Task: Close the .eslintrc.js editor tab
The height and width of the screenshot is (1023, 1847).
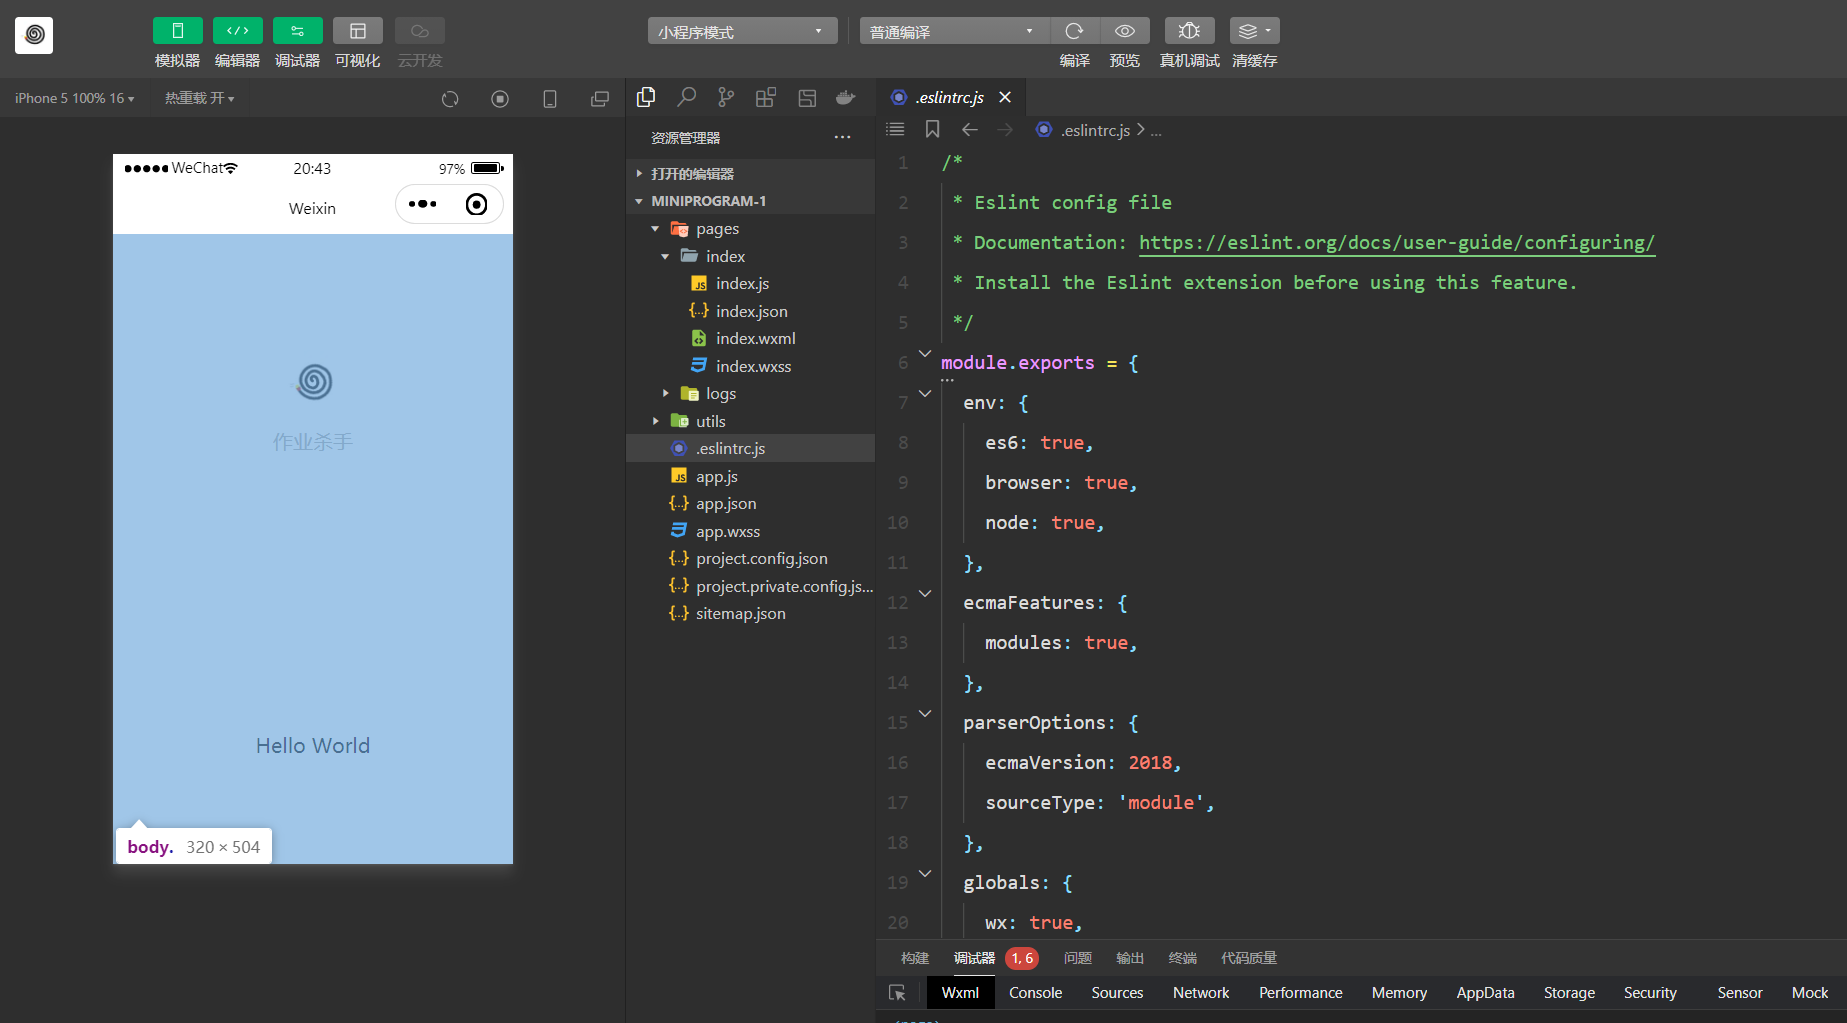Action: 1005,97
